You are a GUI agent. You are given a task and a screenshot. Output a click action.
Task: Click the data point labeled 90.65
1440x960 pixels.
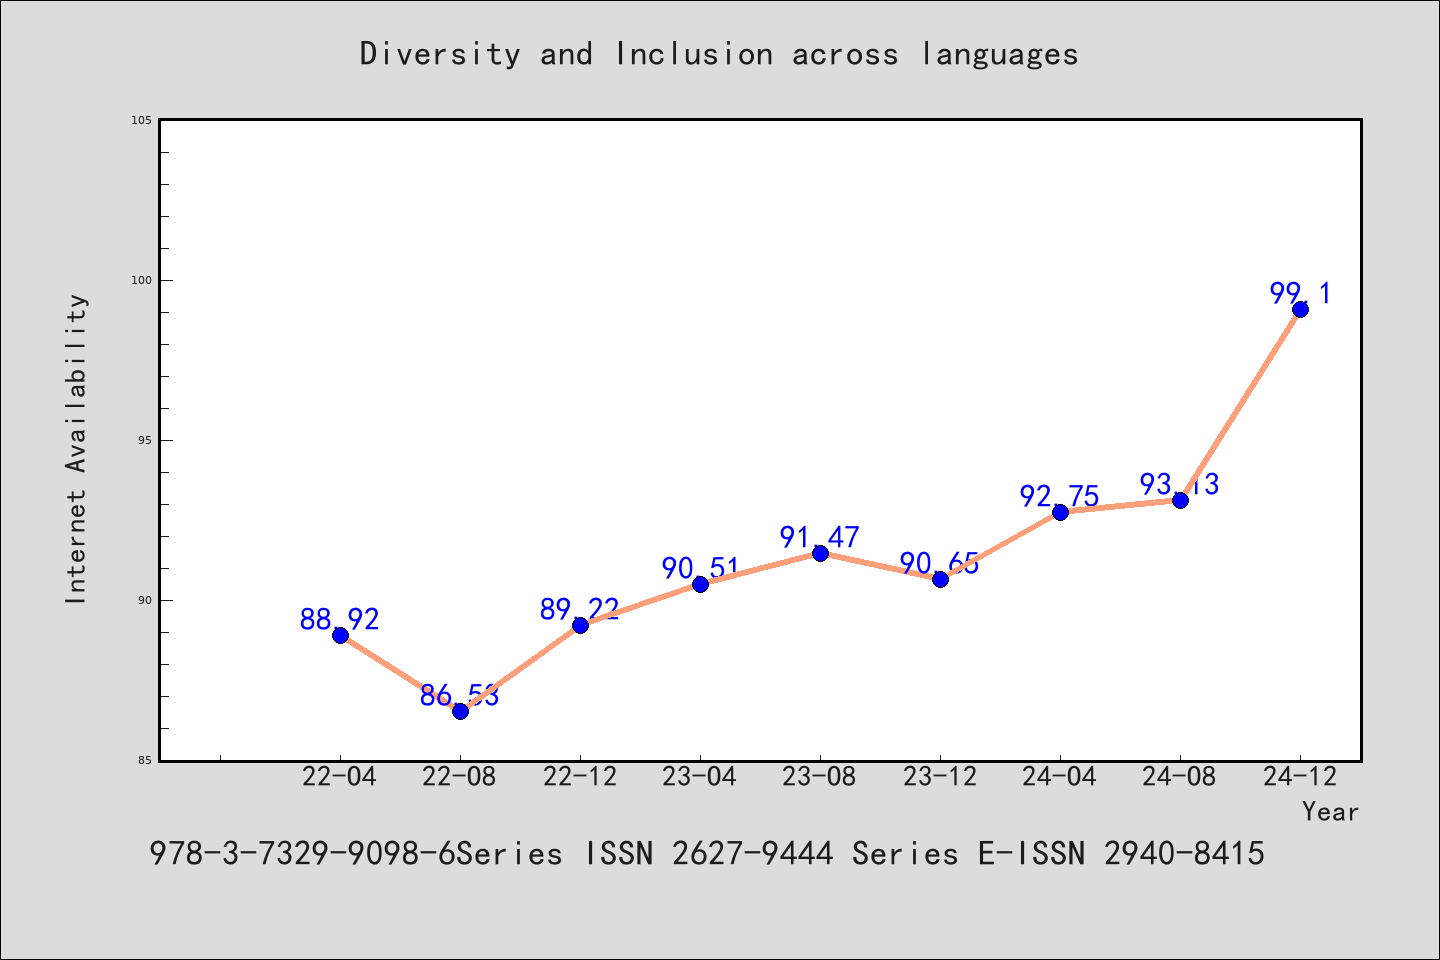[x=940, y=579]
